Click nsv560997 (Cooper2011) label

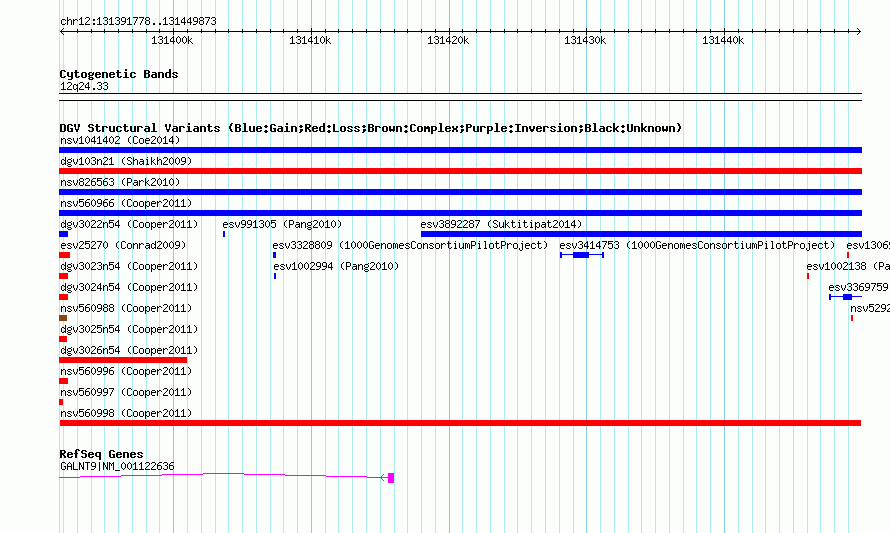(126, 392)
